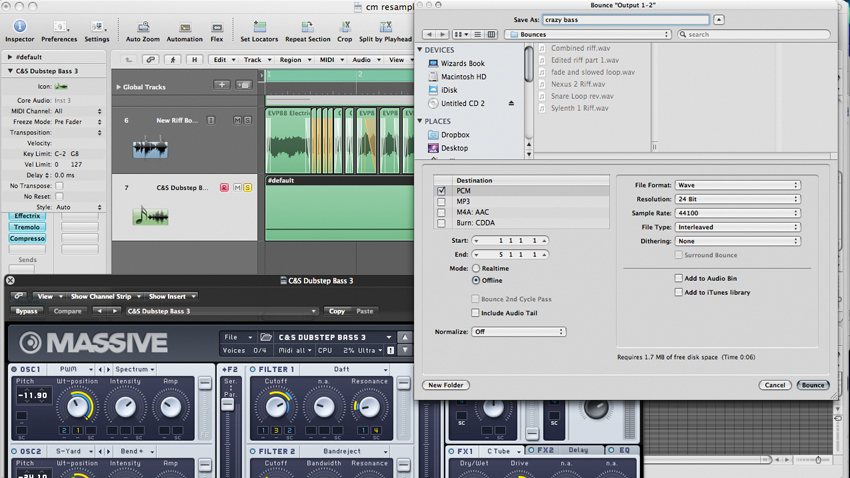This screenshot has width=850, height=478.
Task: Create a New Folder in the save dialog
Action: coord(446,385)
